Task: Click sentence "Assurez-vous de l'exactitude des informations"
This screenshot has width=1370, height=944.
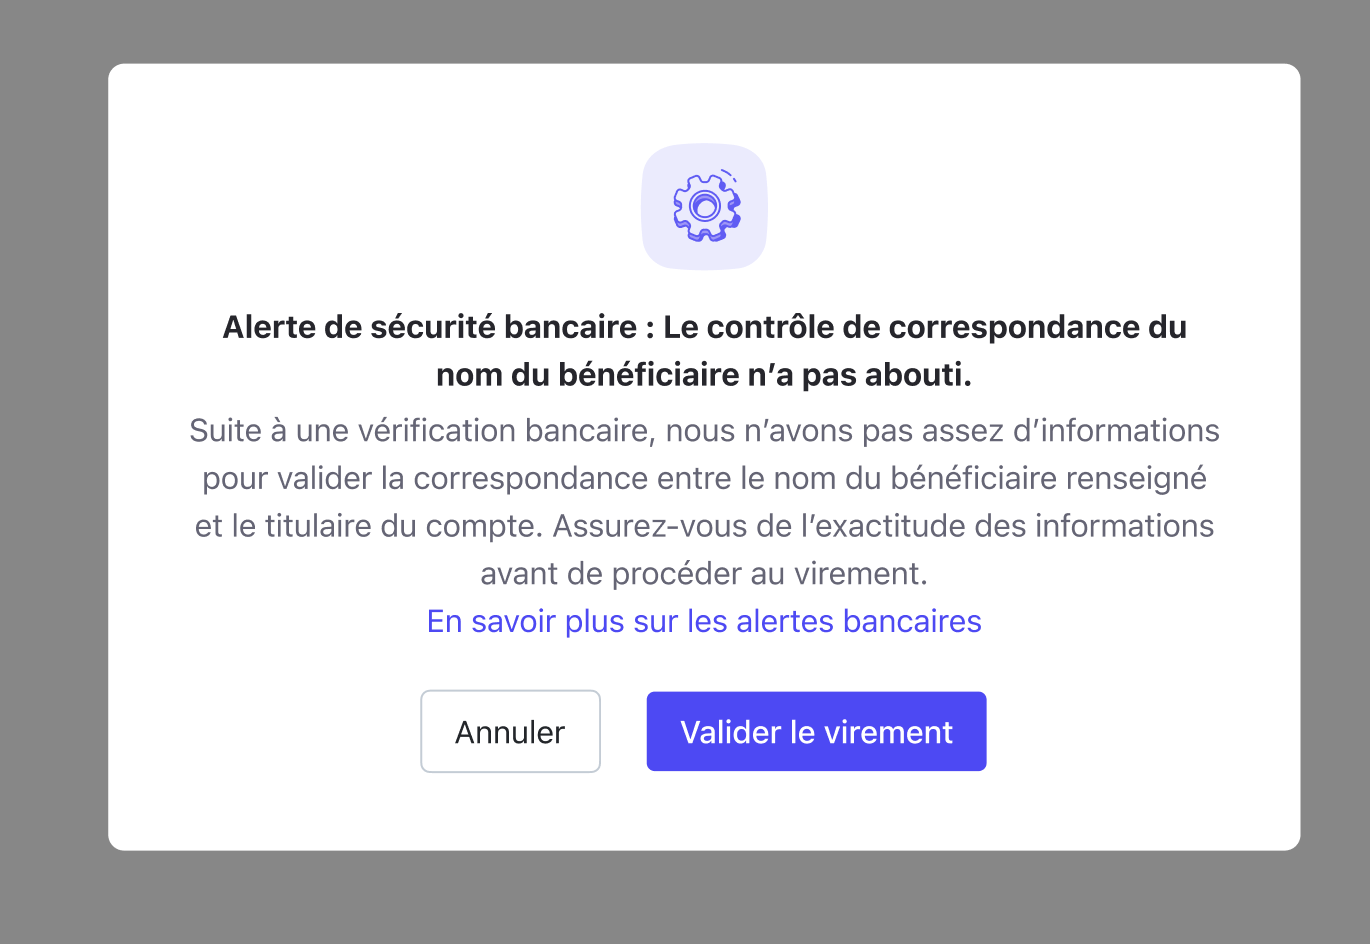Action: 883,526
